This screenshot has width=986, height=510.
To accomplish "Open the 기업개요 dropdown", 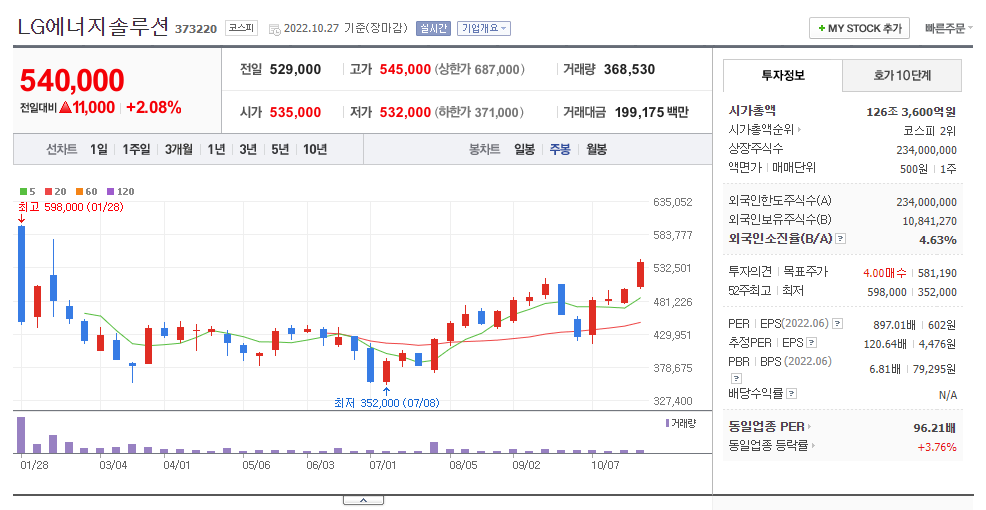I will [484, 28].
